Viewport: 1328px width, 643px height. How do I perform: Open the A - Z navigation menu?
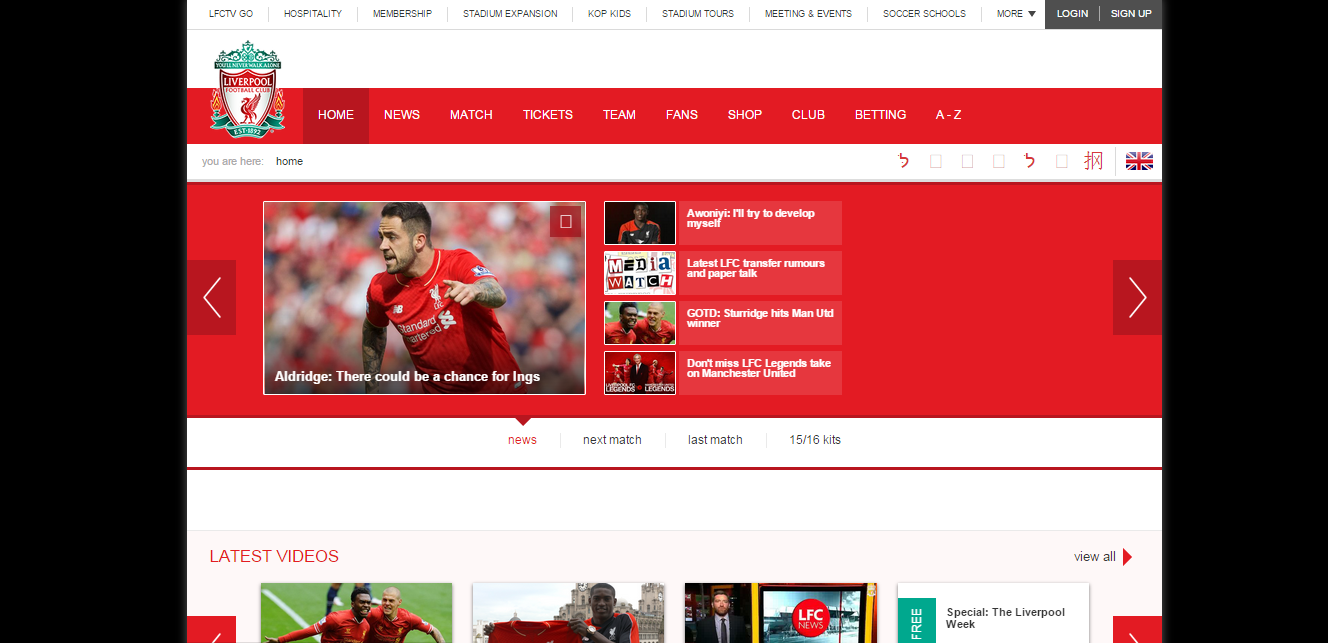[x=948, y=115]
